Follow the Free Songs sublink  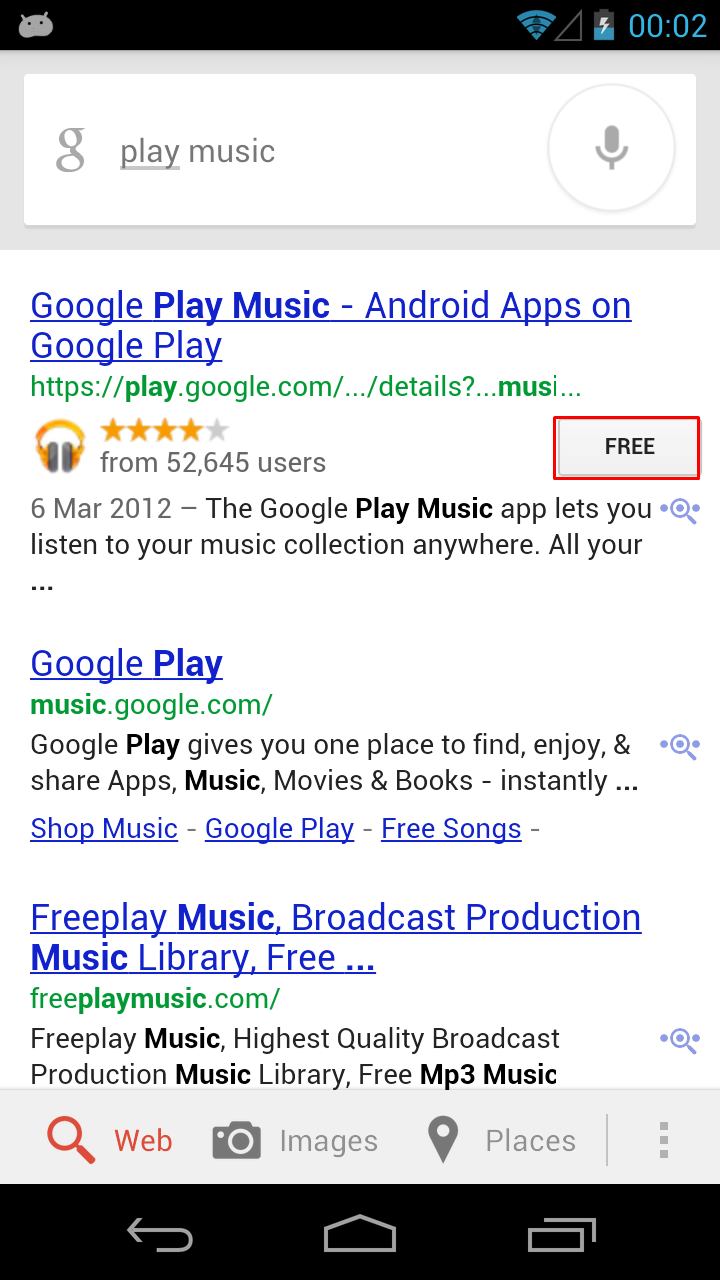pyautogui.click(x=451, y=829)
